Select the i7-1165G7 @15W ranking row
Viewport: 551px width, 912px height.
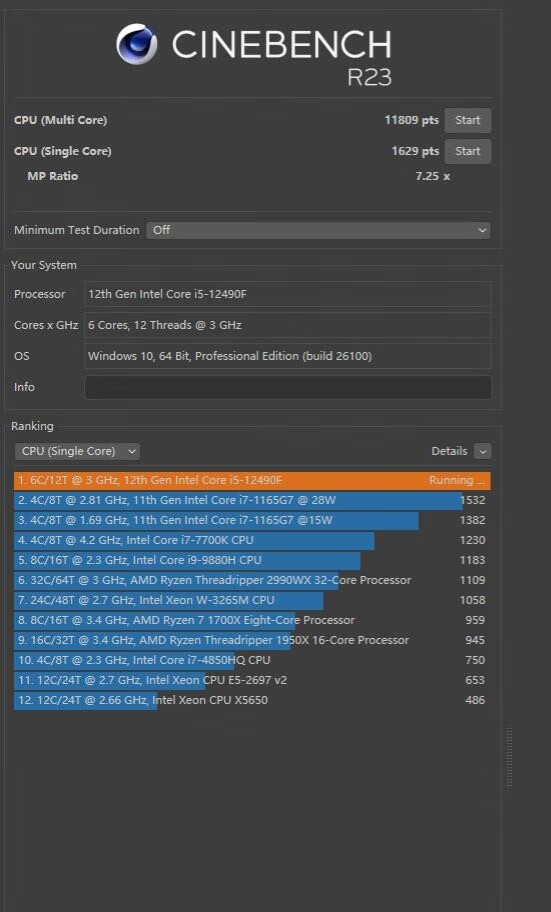point(252,520)
